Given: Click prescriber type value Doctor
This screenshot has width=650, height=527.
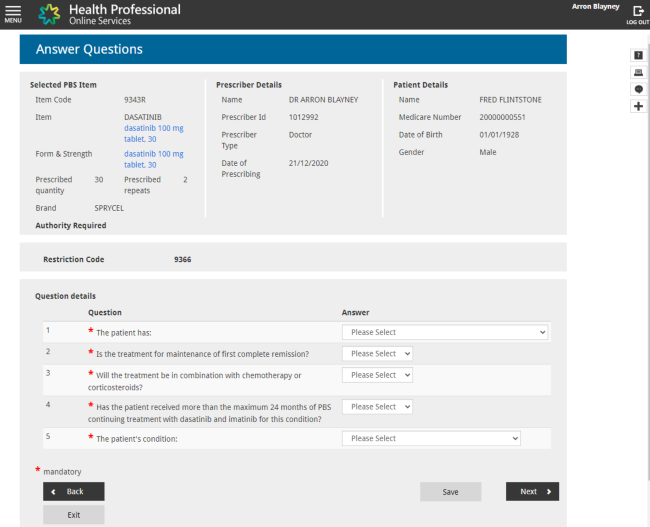Looking at the screenshot, I should tap(300, 135).
